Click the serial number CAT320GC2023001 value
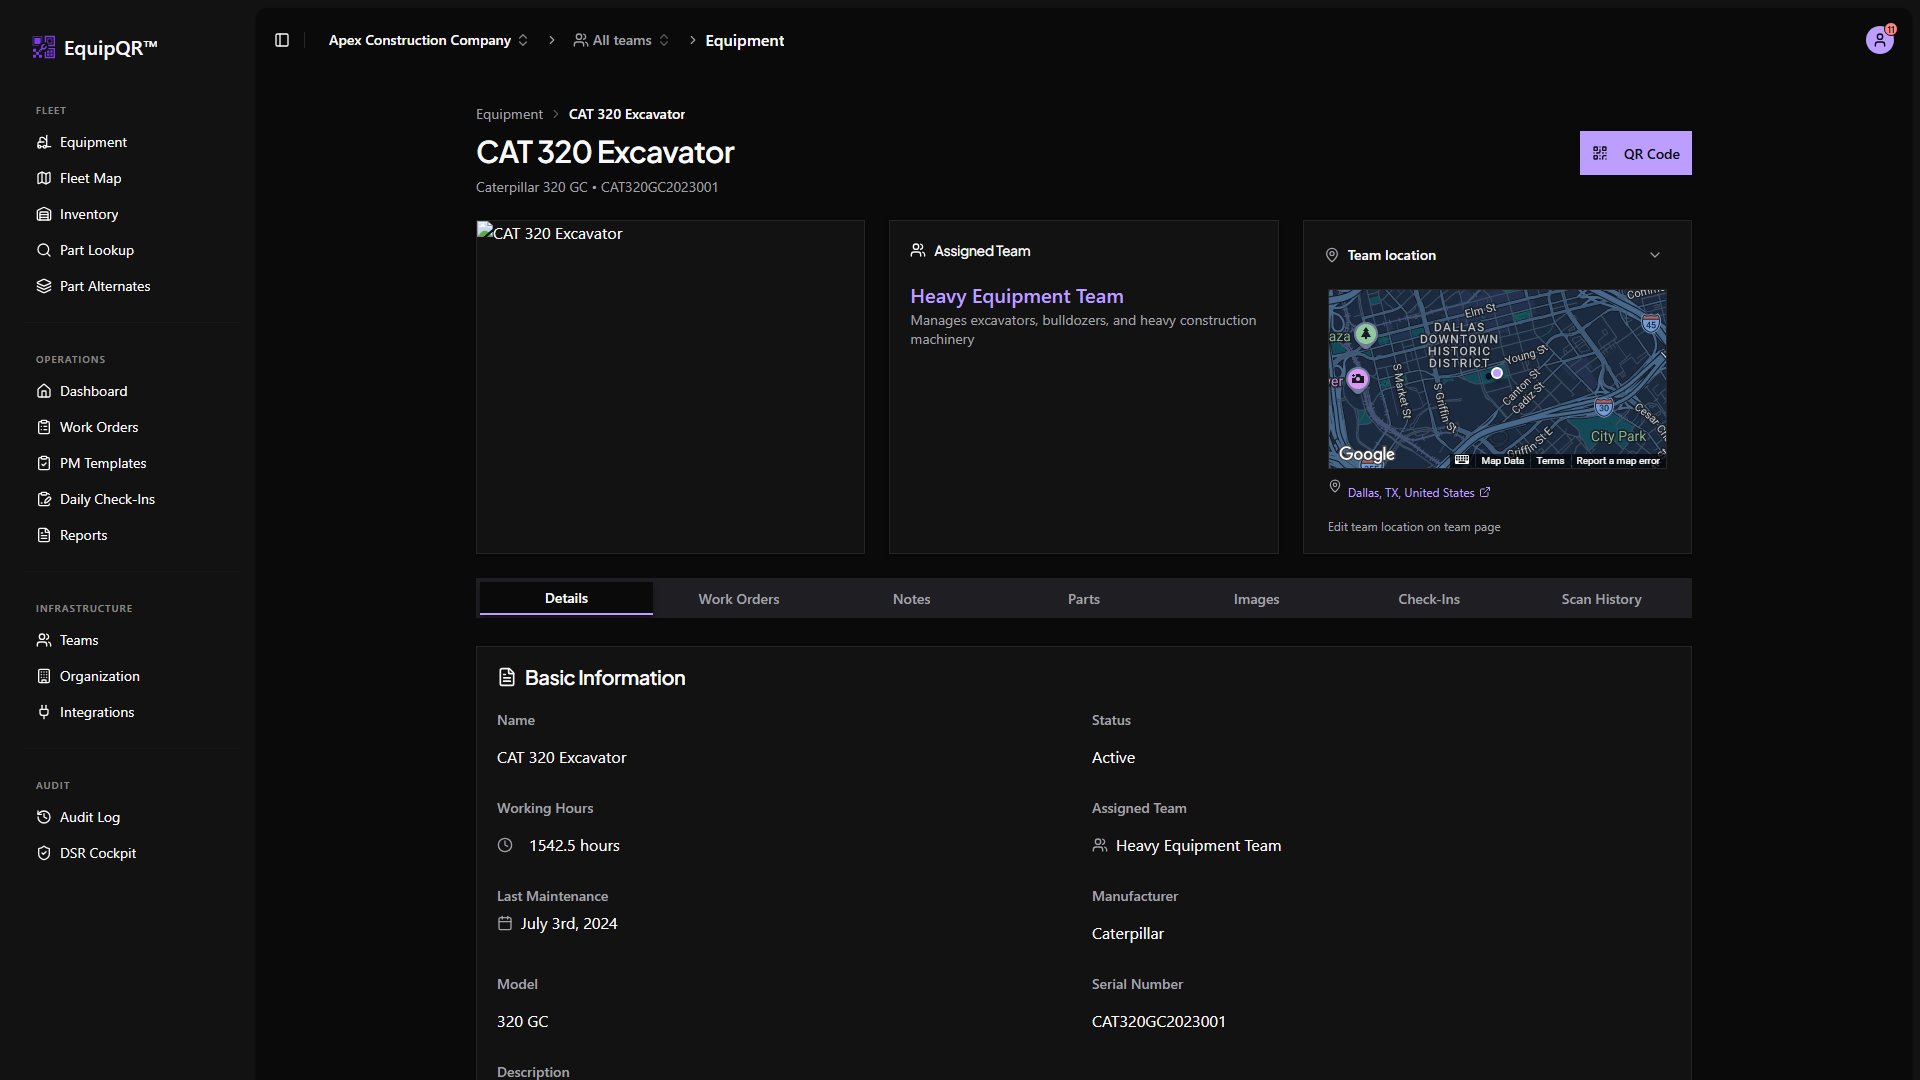 click(1159, 1021)
